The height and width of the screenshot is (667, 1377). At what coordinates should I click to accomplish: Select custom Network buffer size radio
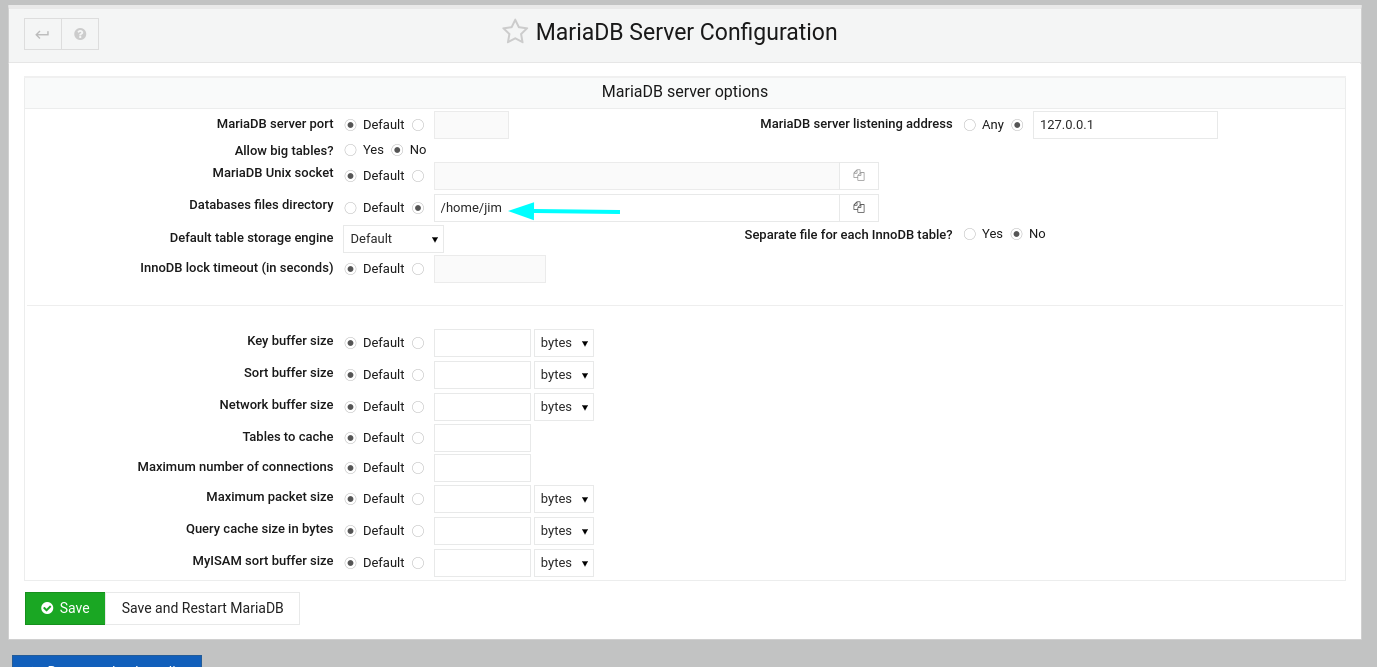[x=418, y=407]
